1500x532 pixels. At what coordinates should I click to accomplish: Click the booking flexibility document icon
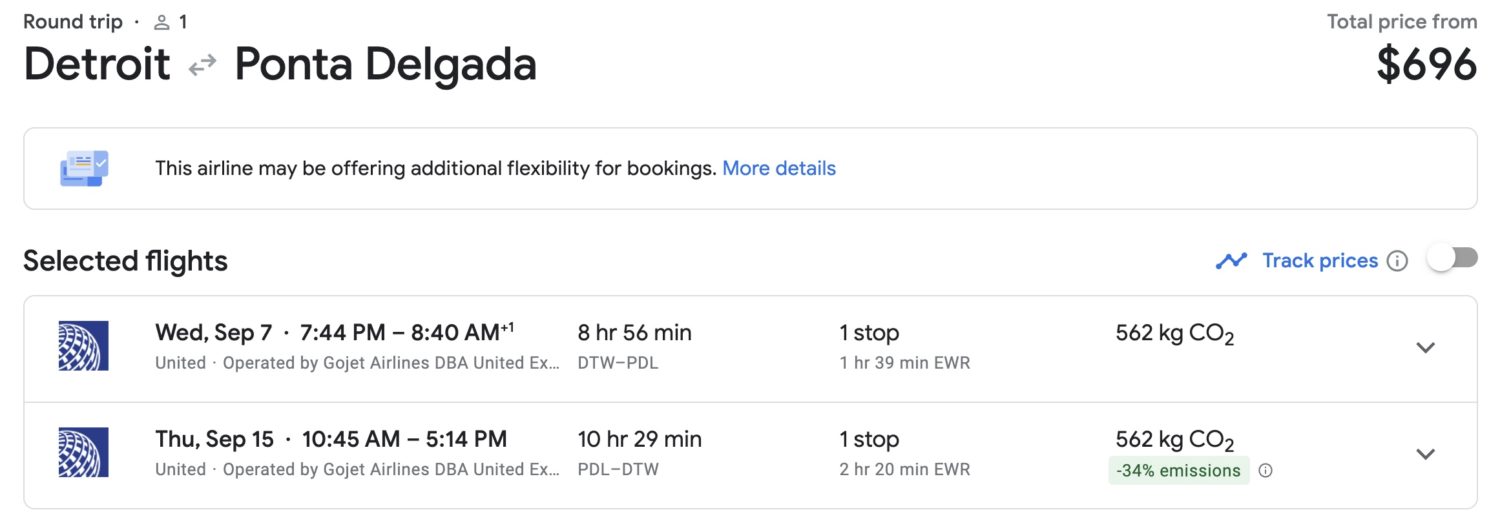84,168
